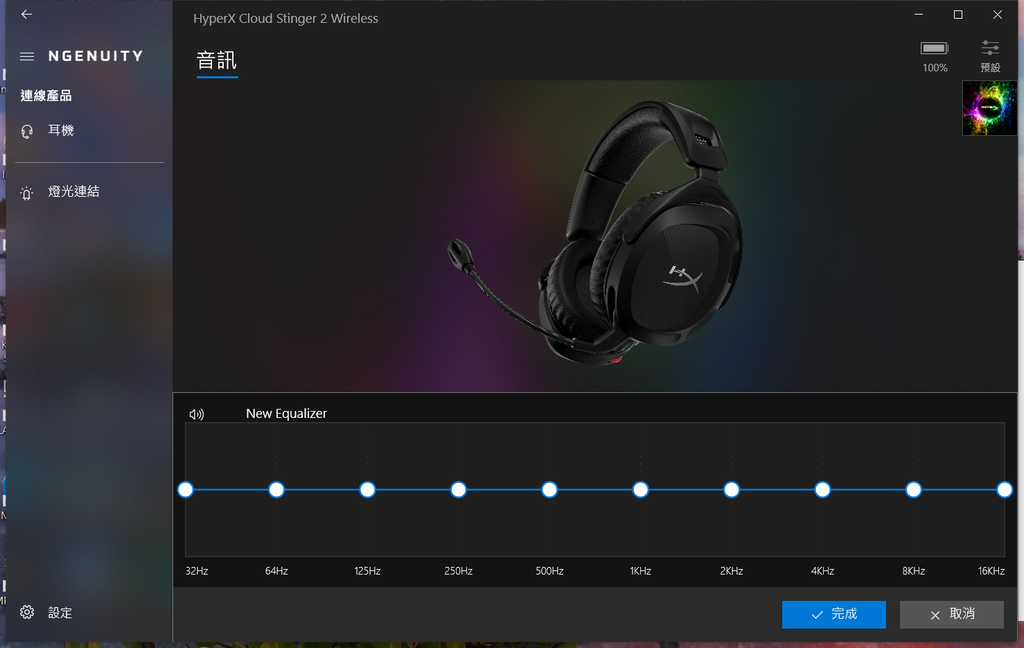This screenshot has height=648, width=1024.
Task: Click the 連線產品 connected products heading
Action: (46, 96)
